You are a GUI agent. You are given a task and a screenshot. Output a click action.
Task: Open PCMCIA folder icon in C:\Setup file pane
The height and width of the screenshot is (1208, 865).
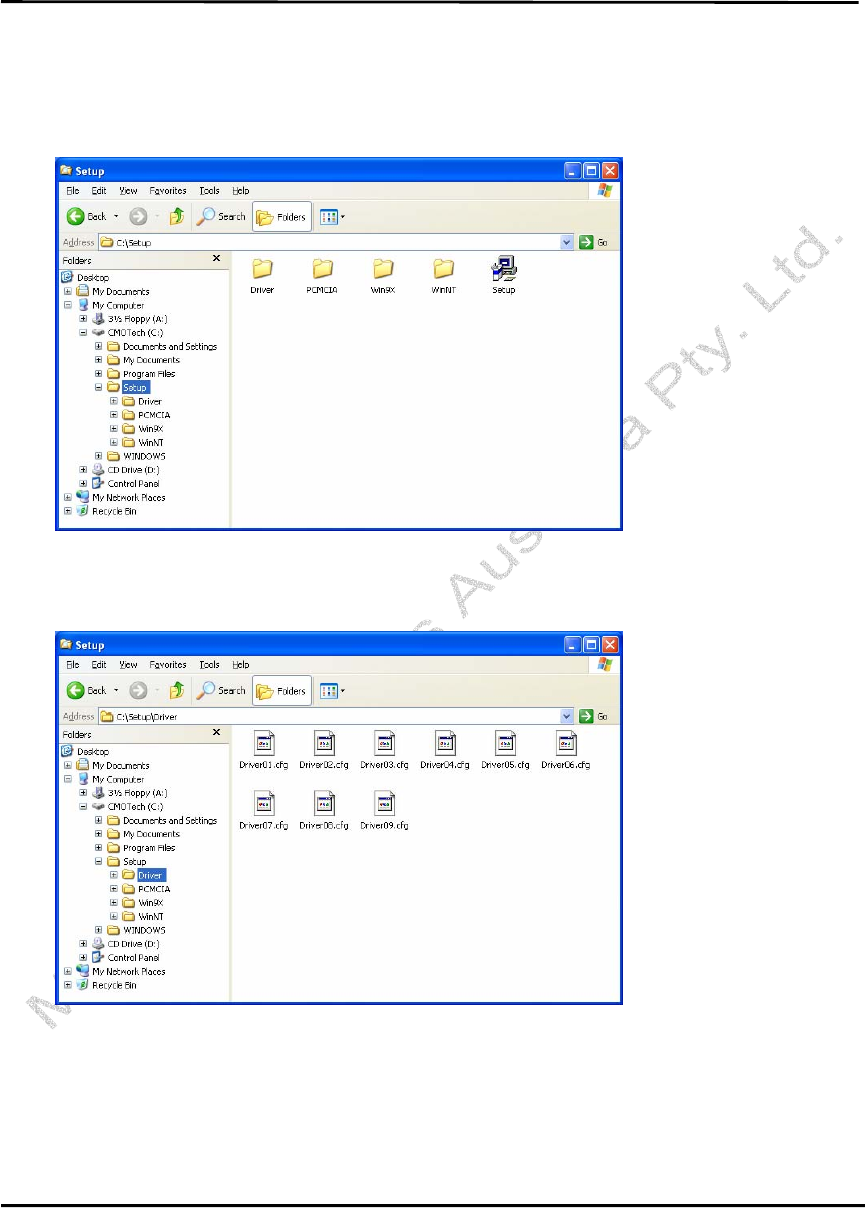[x=322, y=269]
